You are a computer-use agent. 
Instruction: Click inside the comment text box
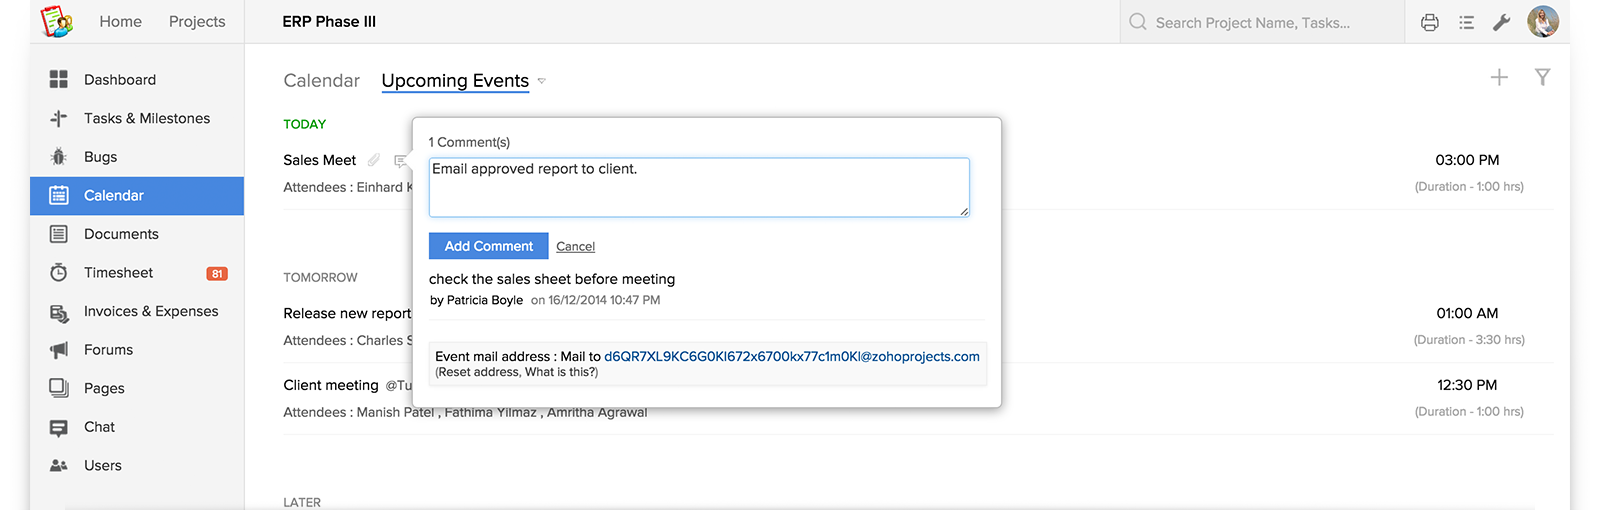[x=698, y=187]
